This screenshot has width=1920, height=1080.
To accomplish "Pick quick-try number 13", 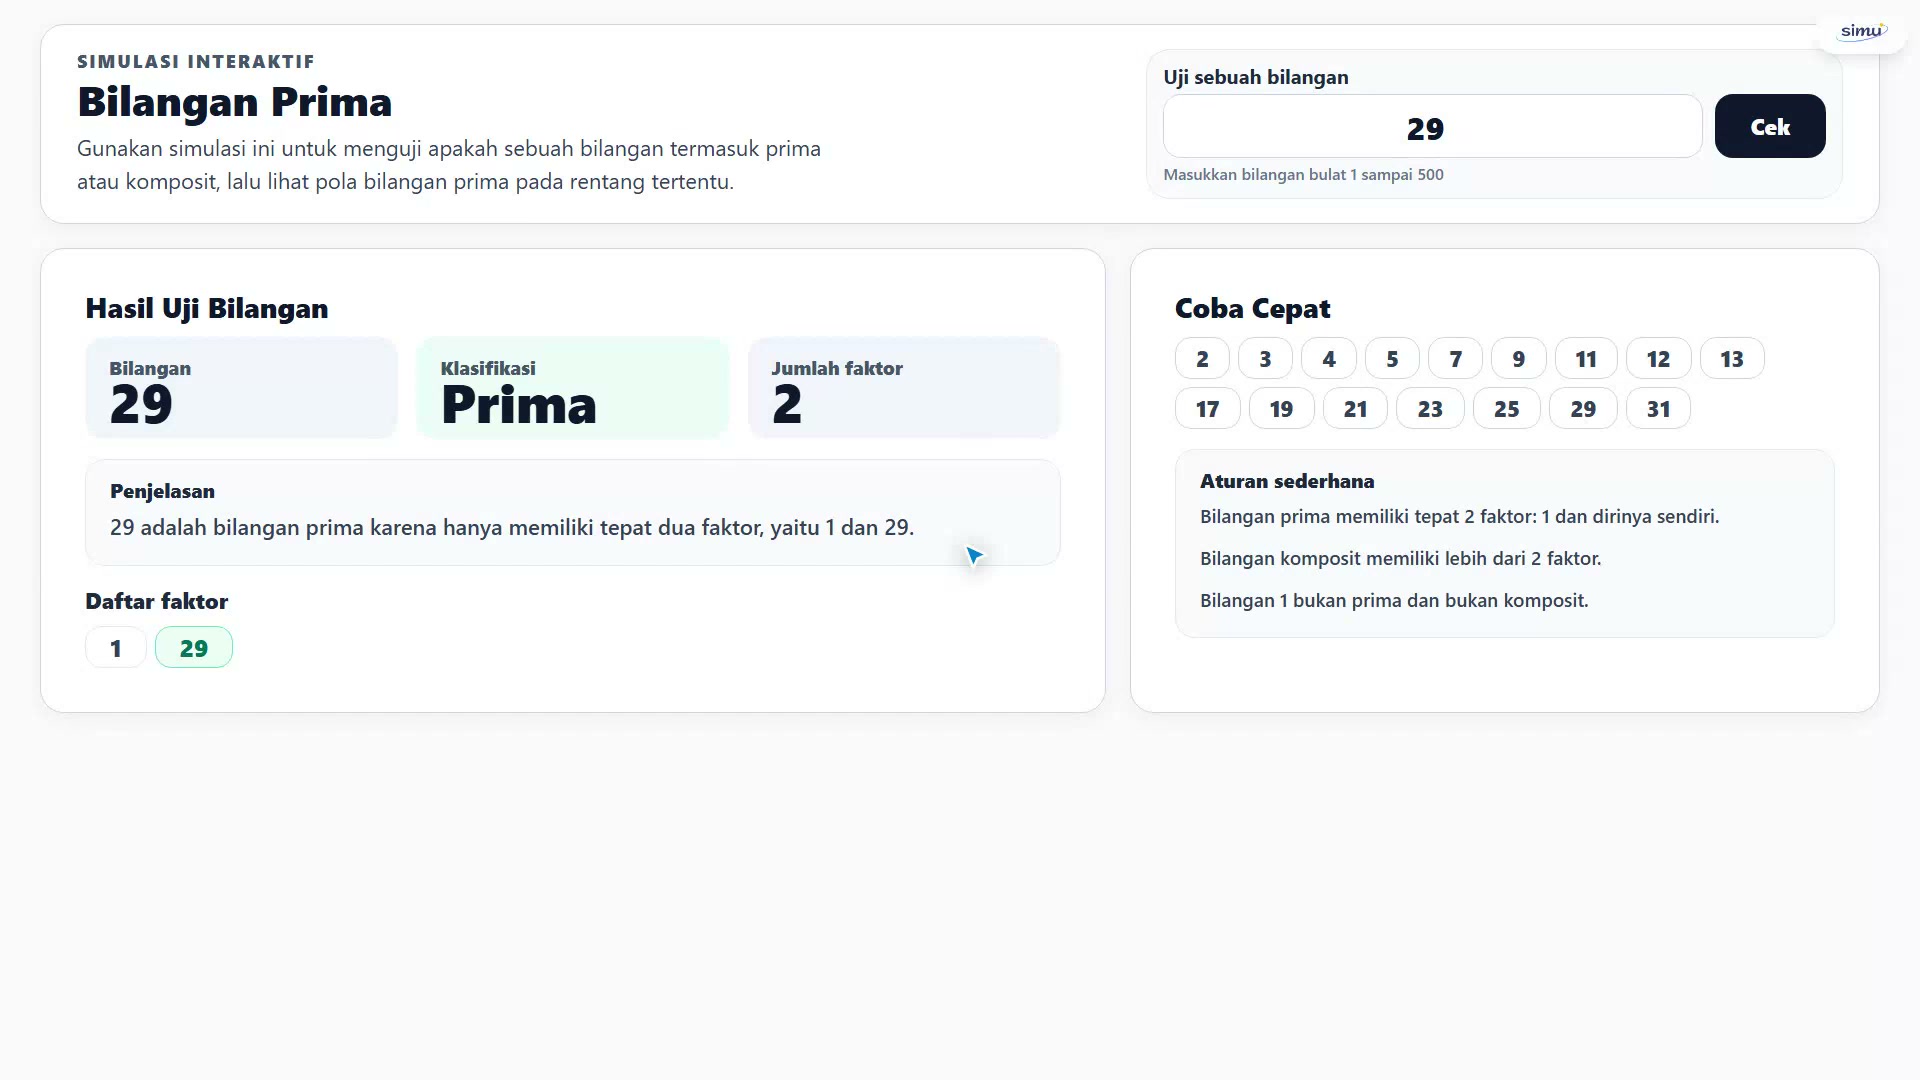I will [x=1732, y=359].
